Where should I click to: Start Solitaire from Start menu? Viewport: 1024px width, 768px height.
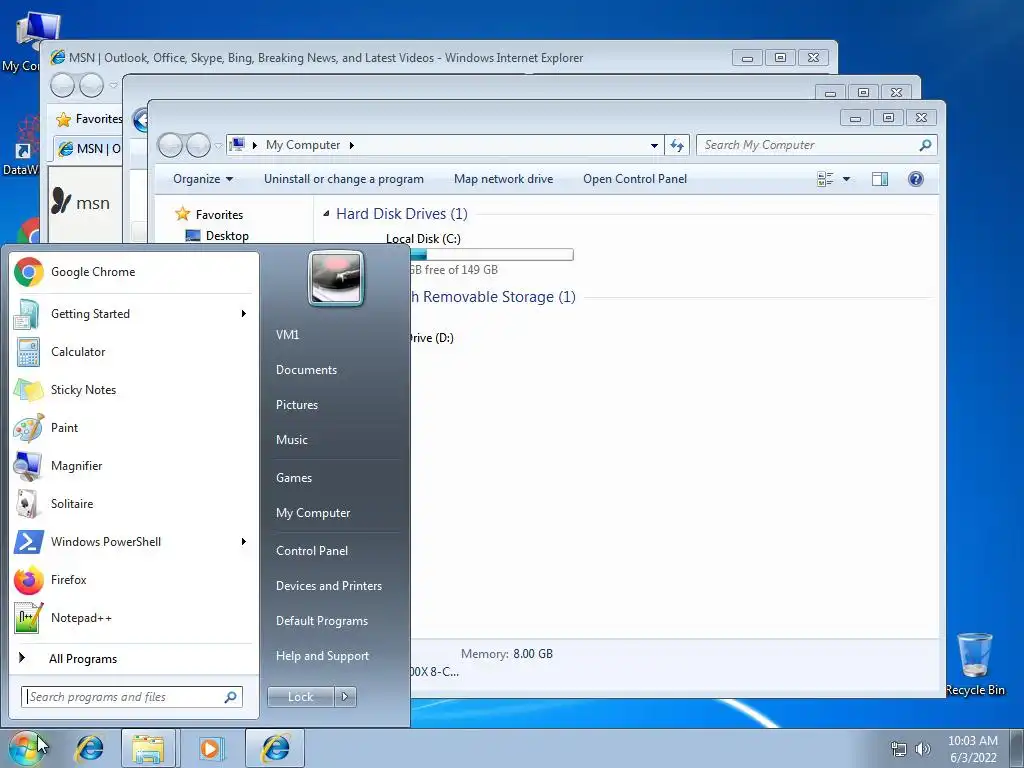coord(134,504)
